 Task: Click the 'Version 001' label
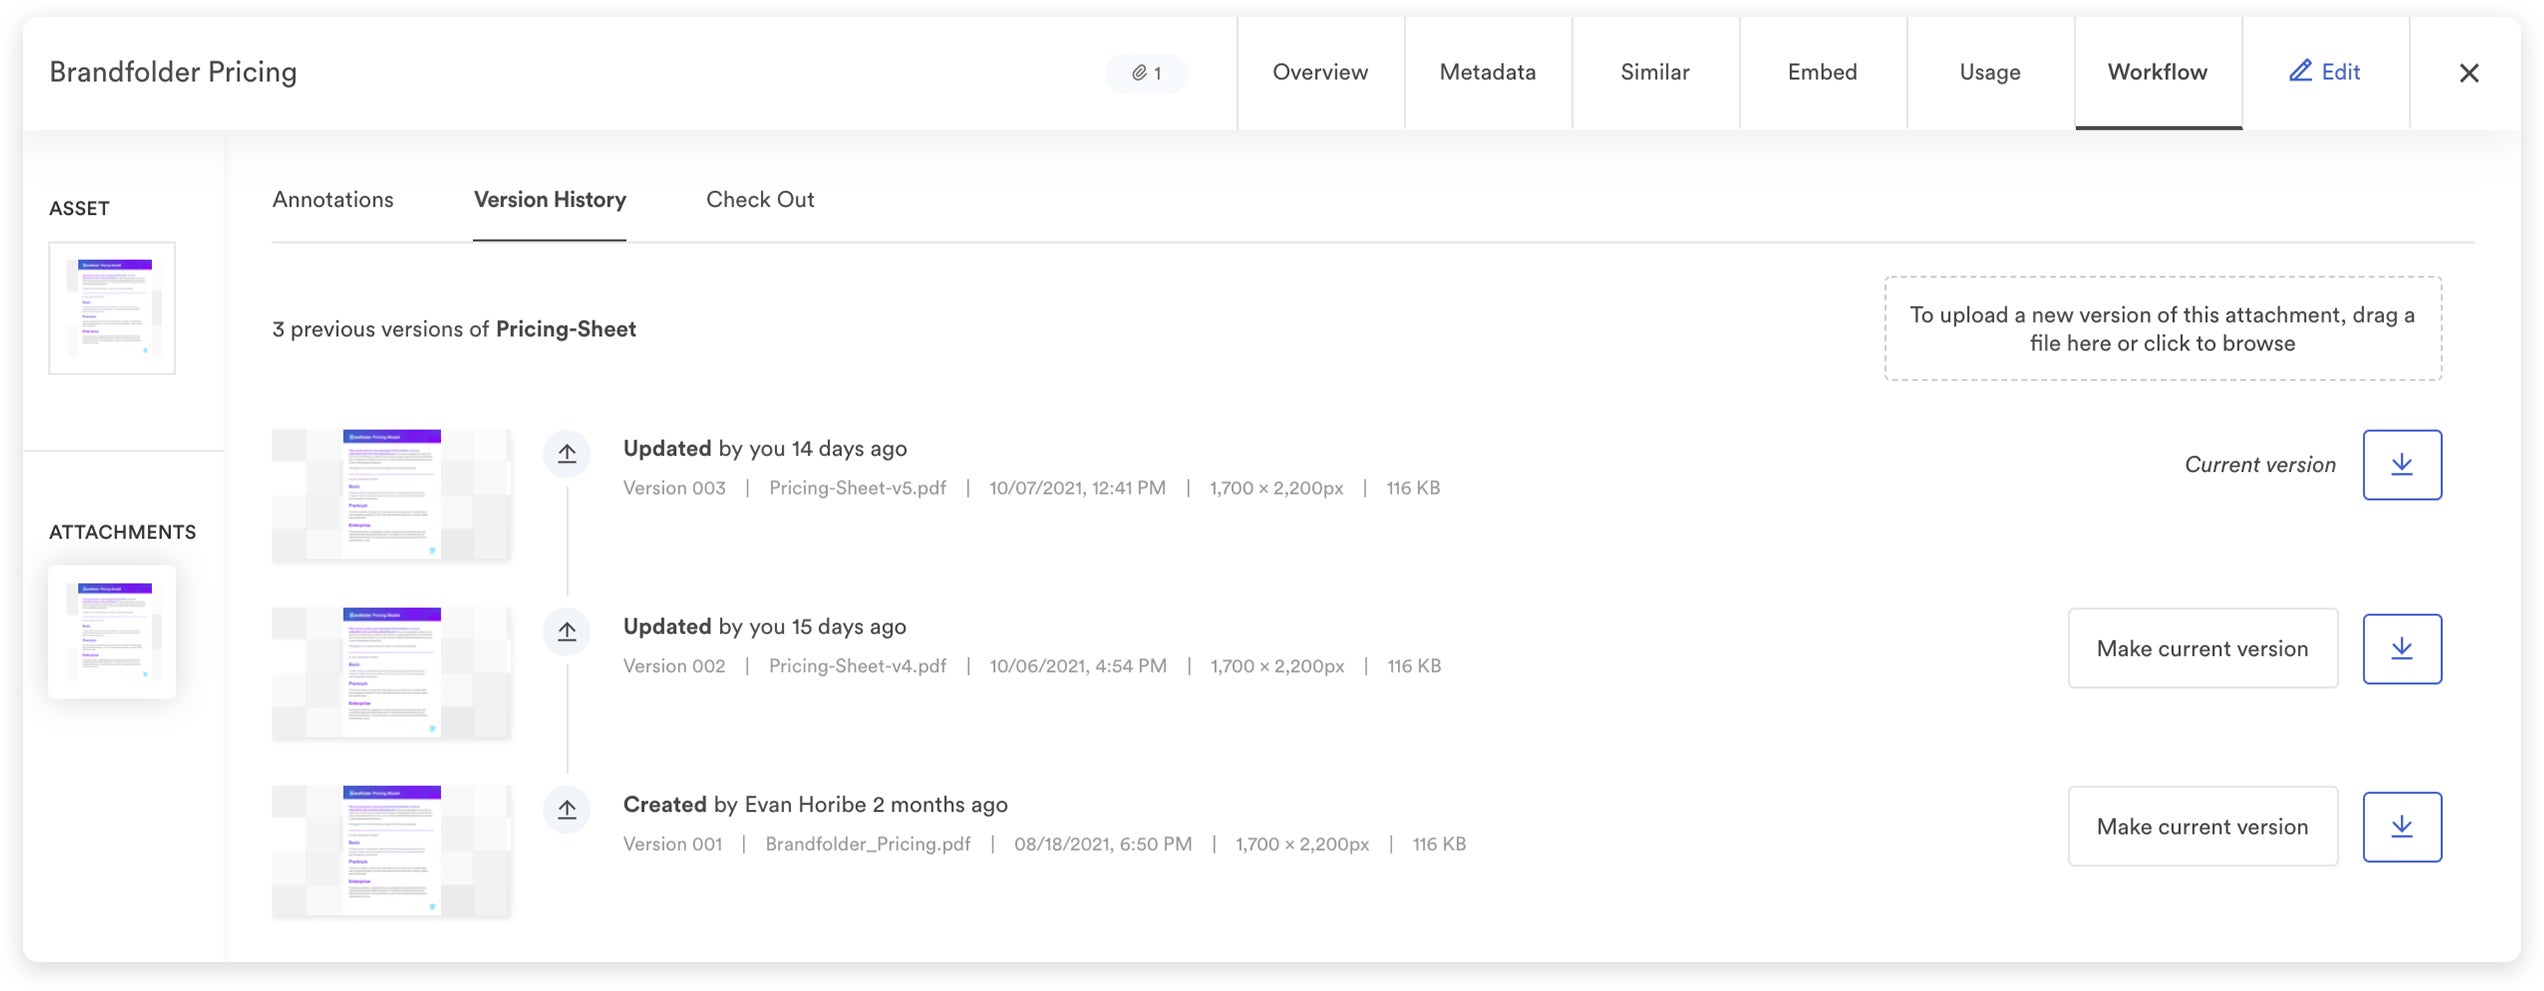coord(672,844)
